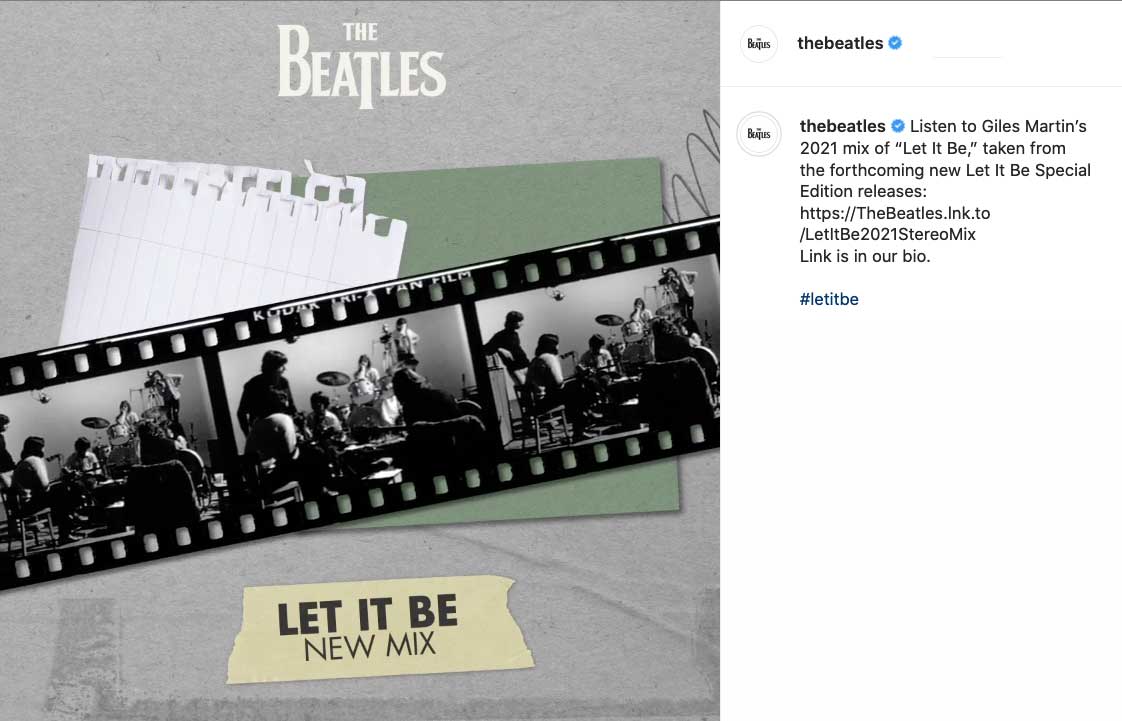Open the #letitbe hashtag
The width and height of the screenshot is (1122, 721).
coord(829,299)
